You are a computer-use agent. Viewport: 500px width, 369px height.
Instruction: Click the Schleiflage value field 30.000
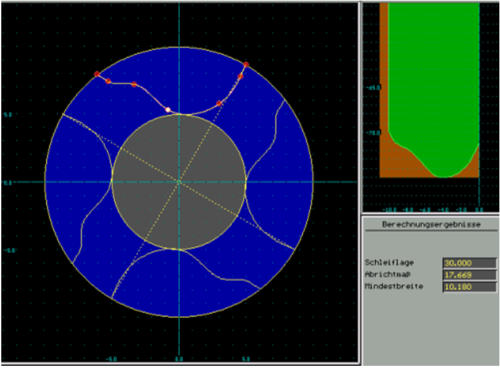pyautogui.click(x=469, y=263)
